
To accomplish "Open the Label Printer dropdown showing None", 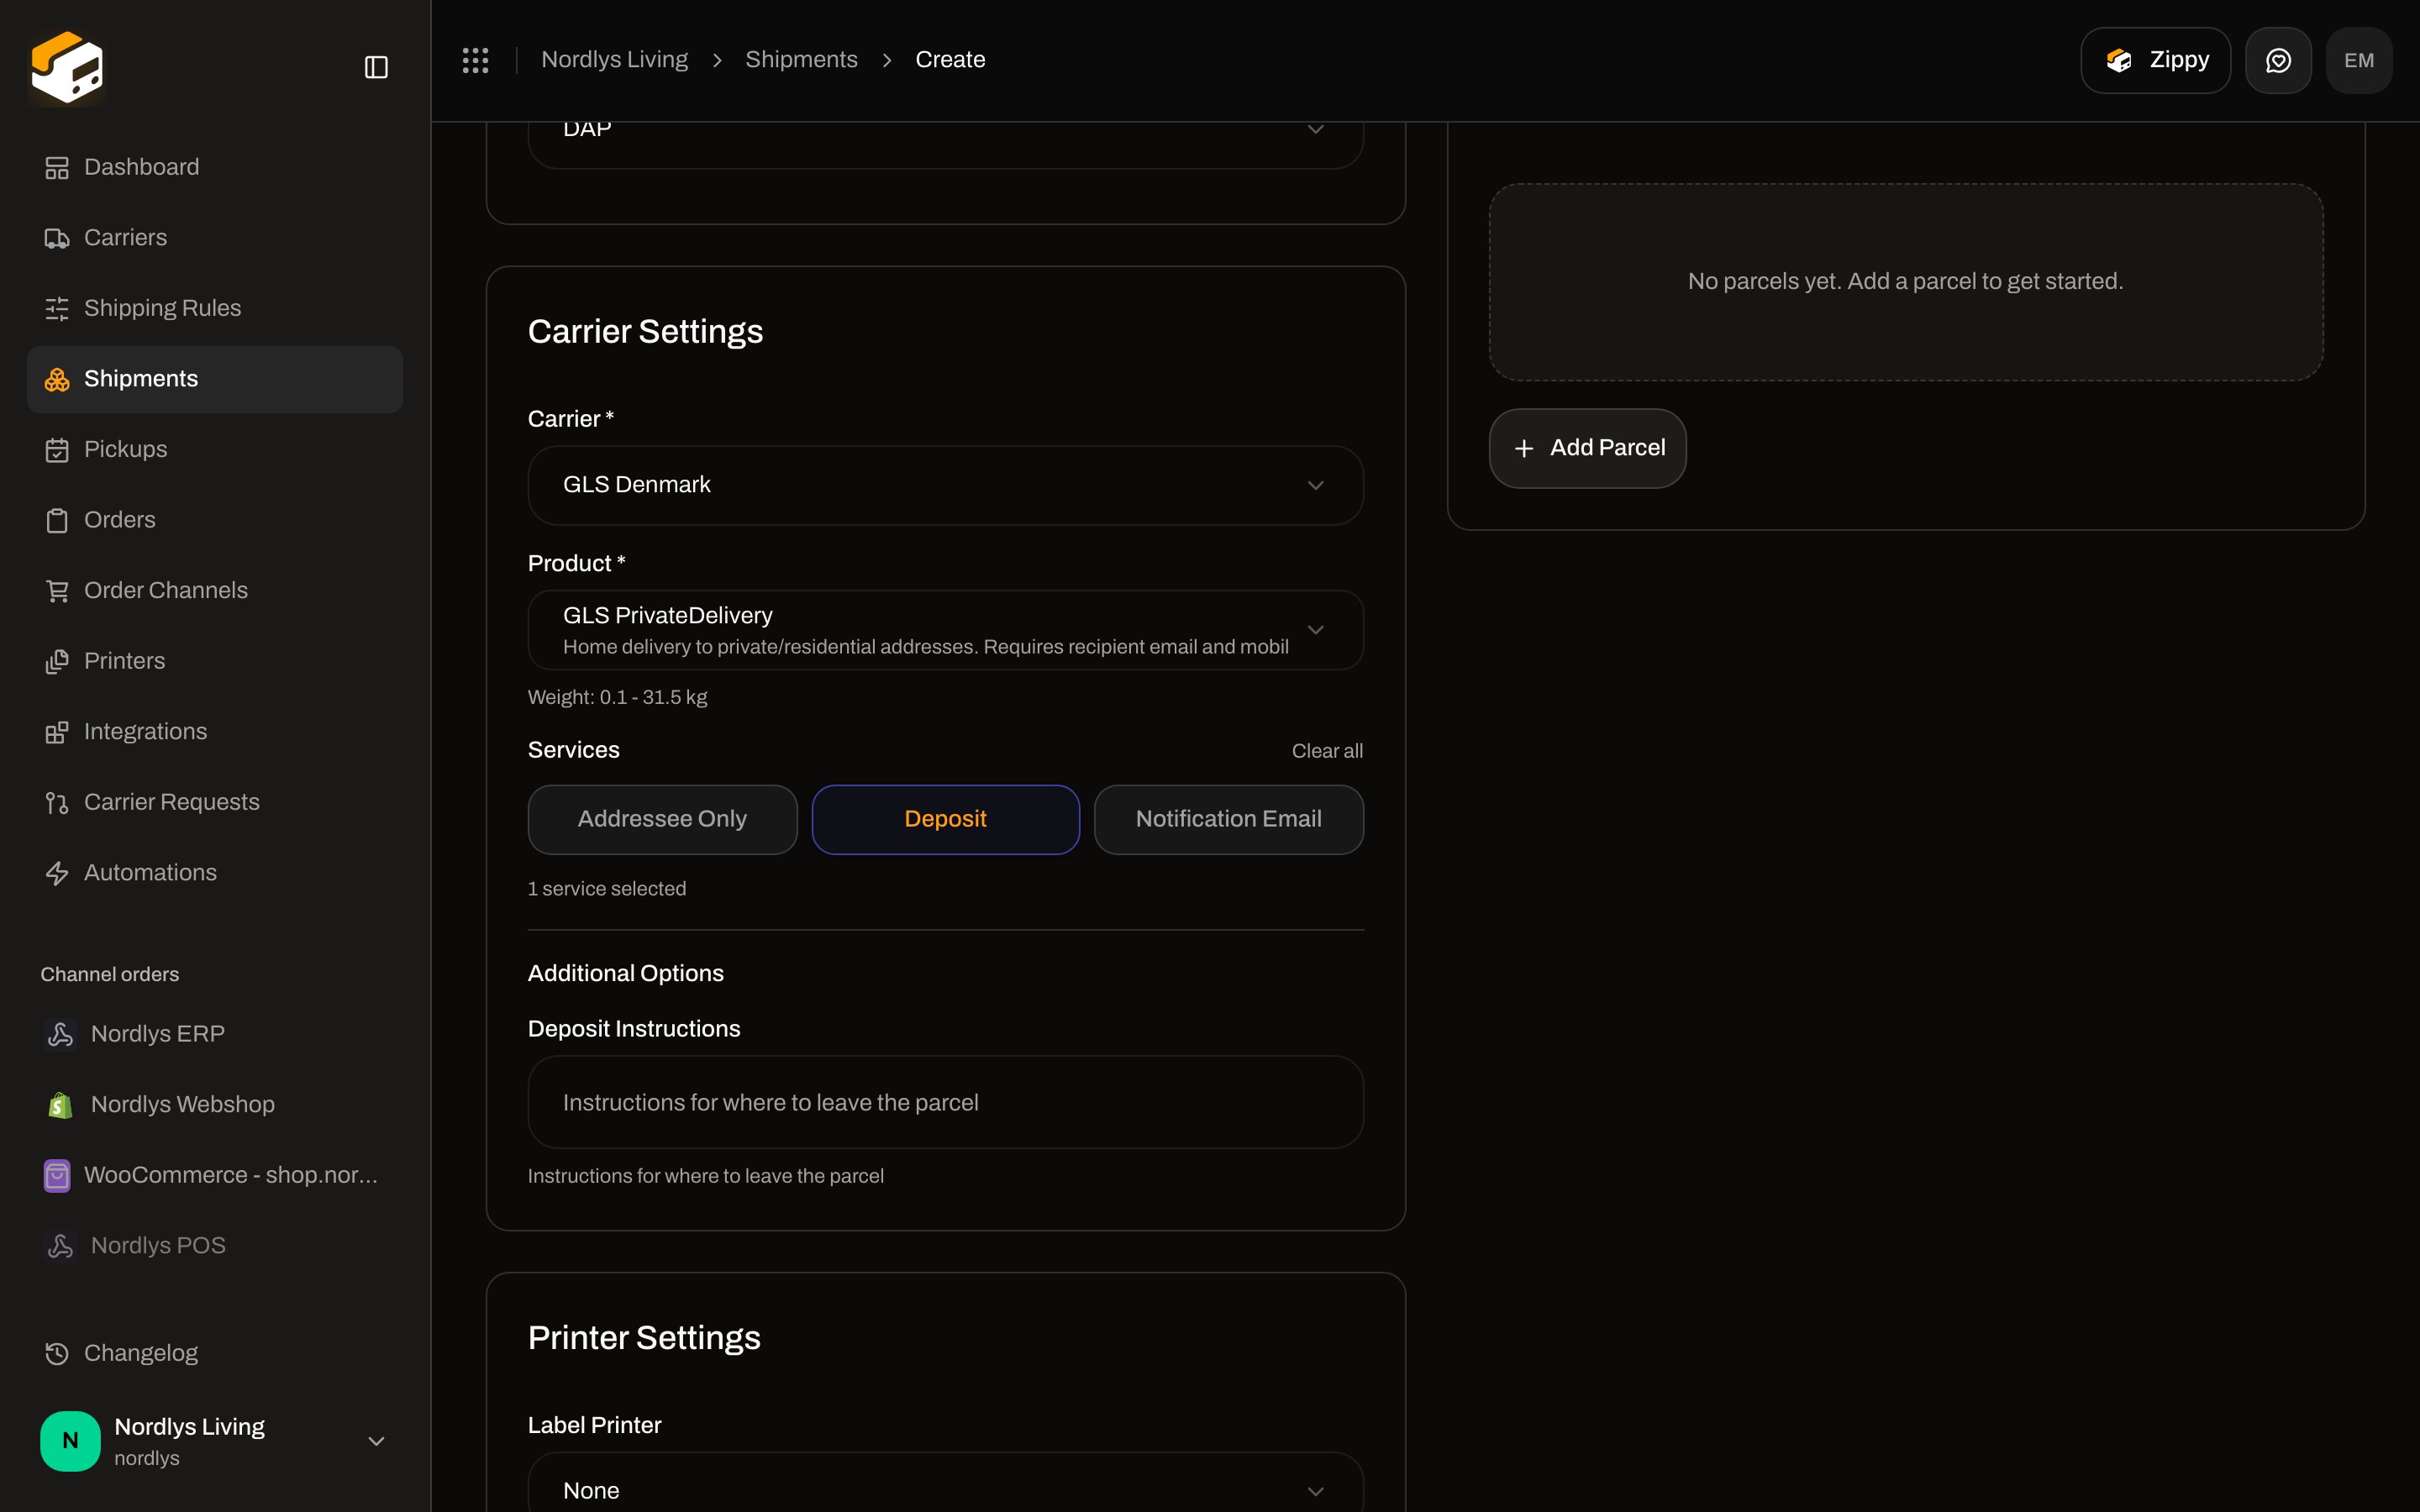I will click(945, 1482).
